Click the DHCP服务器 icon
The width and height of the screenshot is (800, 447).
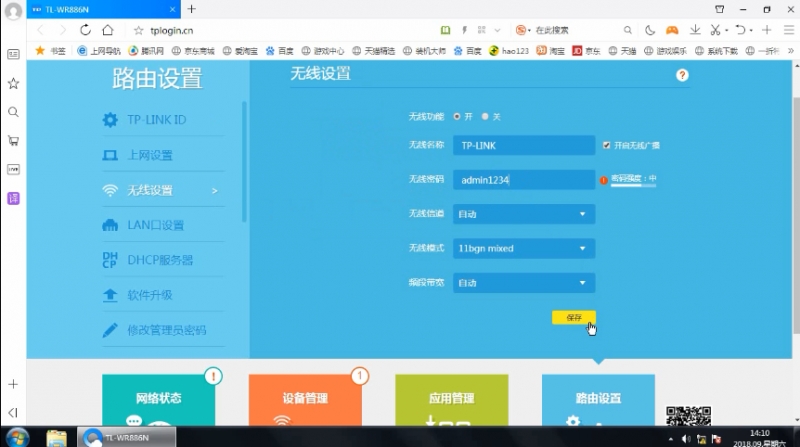click(x=110, y=260)
